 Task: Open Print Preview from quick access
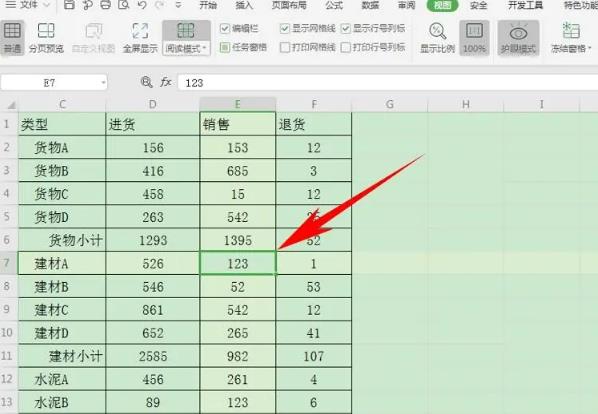[124, 5]
